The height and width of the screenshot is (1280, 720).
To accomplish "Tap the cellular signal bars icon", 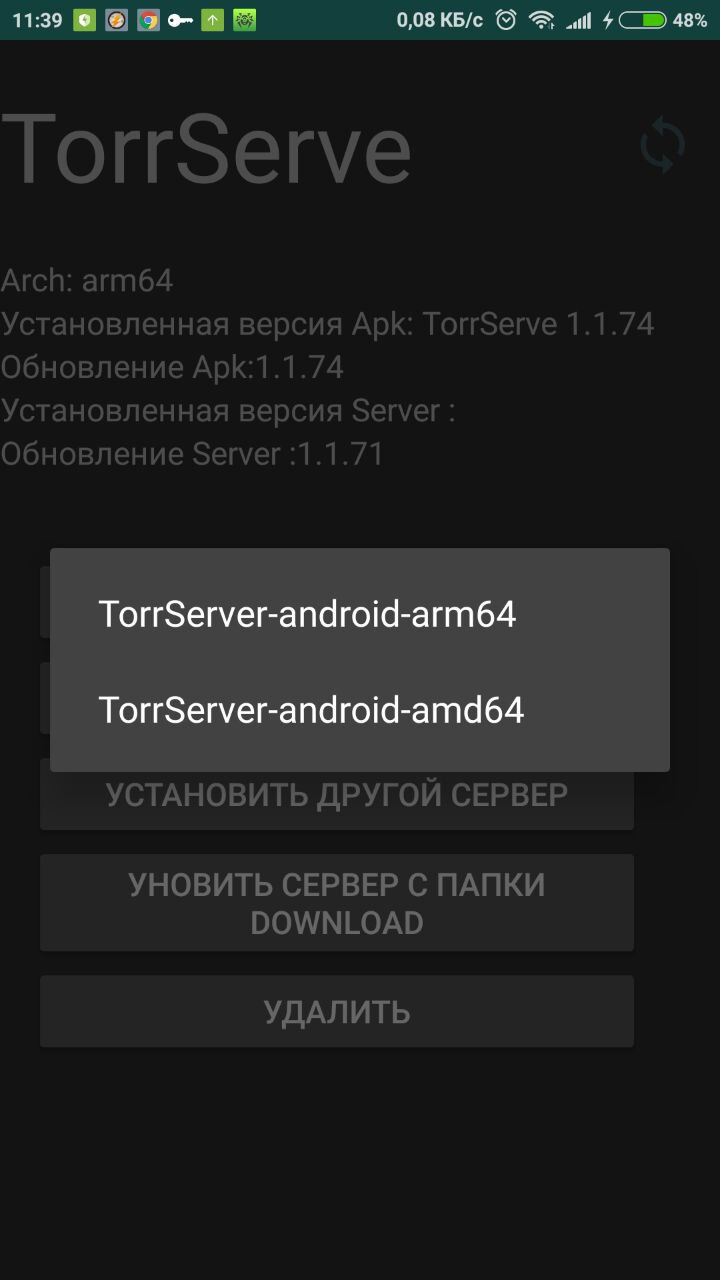I will (x=578, y=20).
